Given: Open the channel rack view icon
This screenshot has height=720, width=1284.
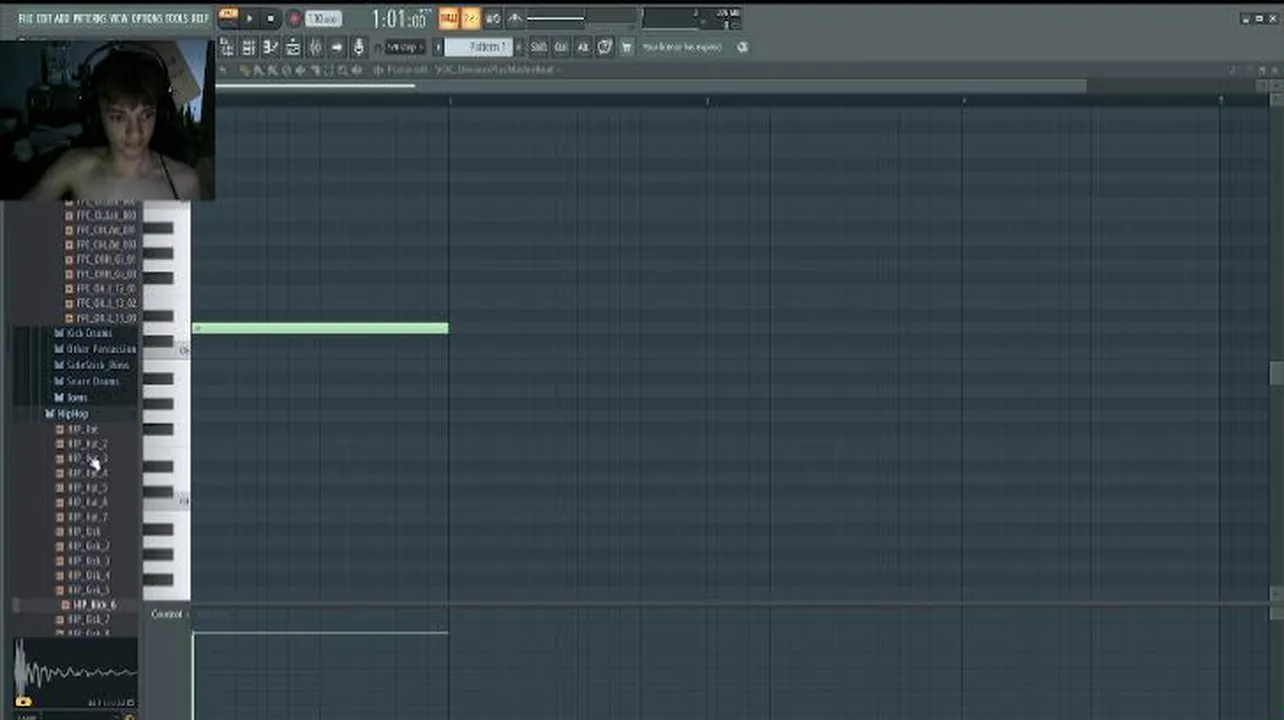Looking at the screenshot, I should (249, 47).
